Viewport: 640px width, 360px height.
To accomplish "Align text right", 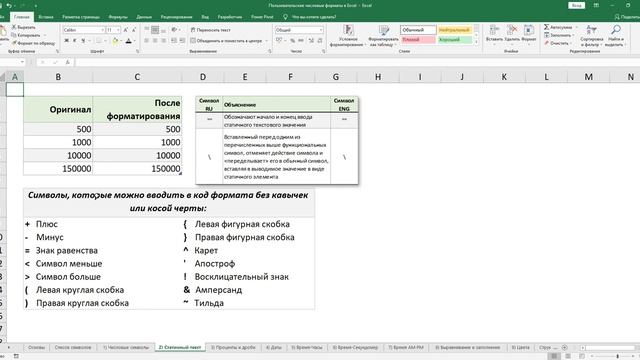I will click(164, 40).
